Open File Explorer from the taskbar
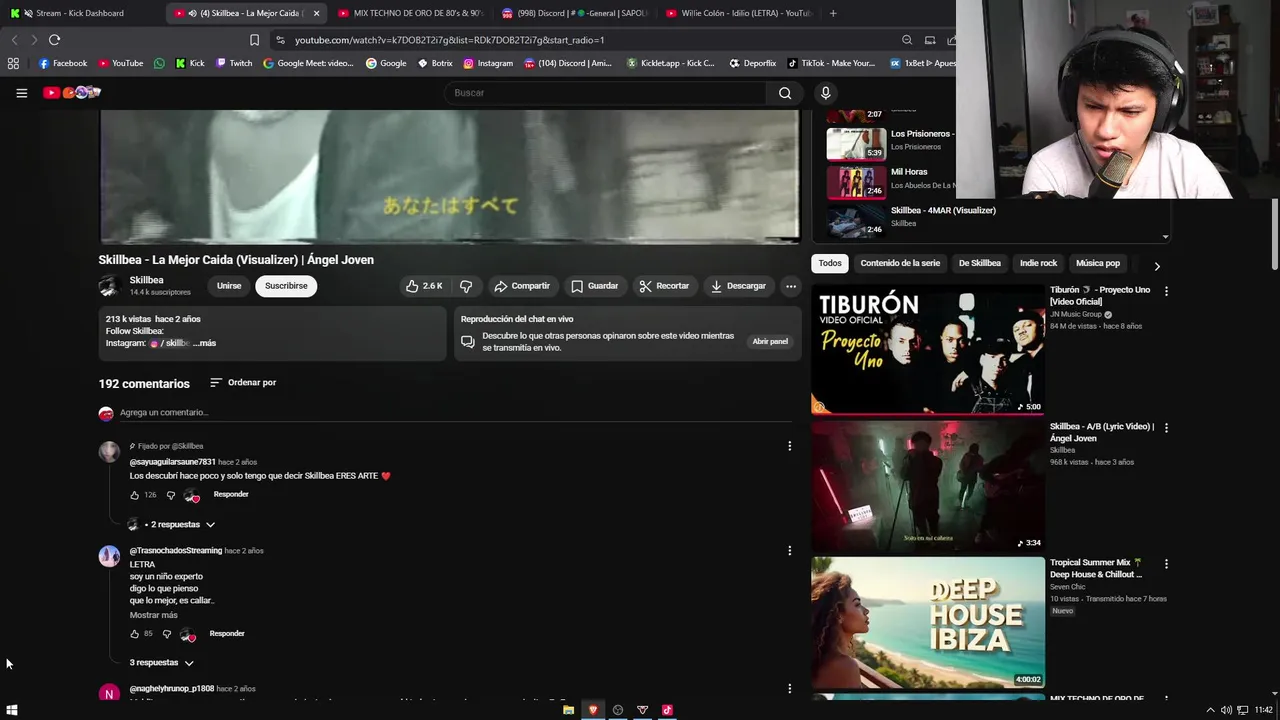The height and width of the screenshot is (720, 1280). [x=568, y=710]
